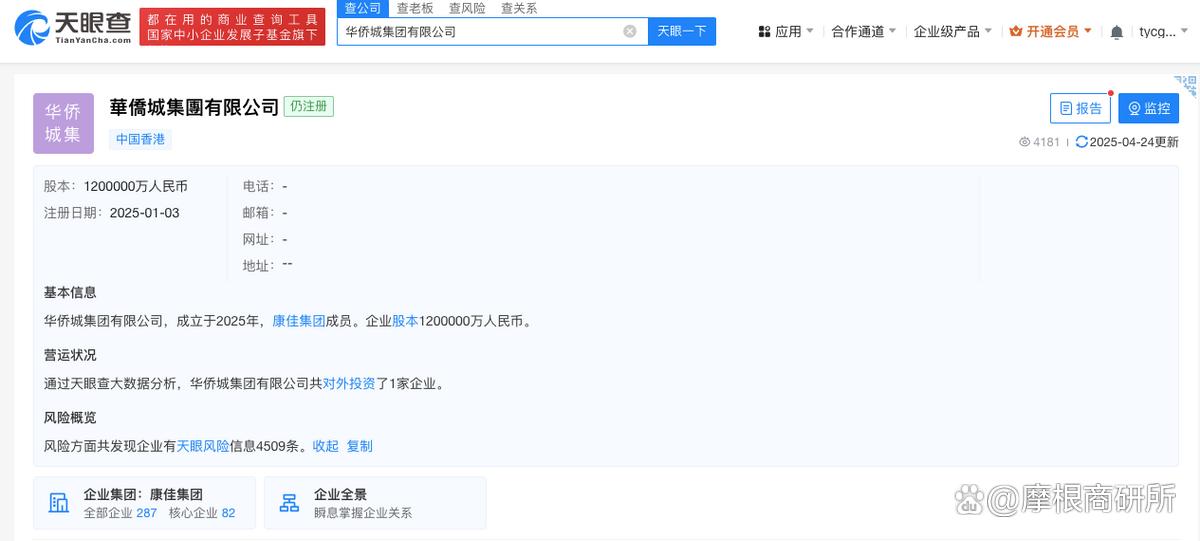Screen dimensions: 1200x541
Task: Click the 天眼一下 search button
Action: [x=682, y=31]
